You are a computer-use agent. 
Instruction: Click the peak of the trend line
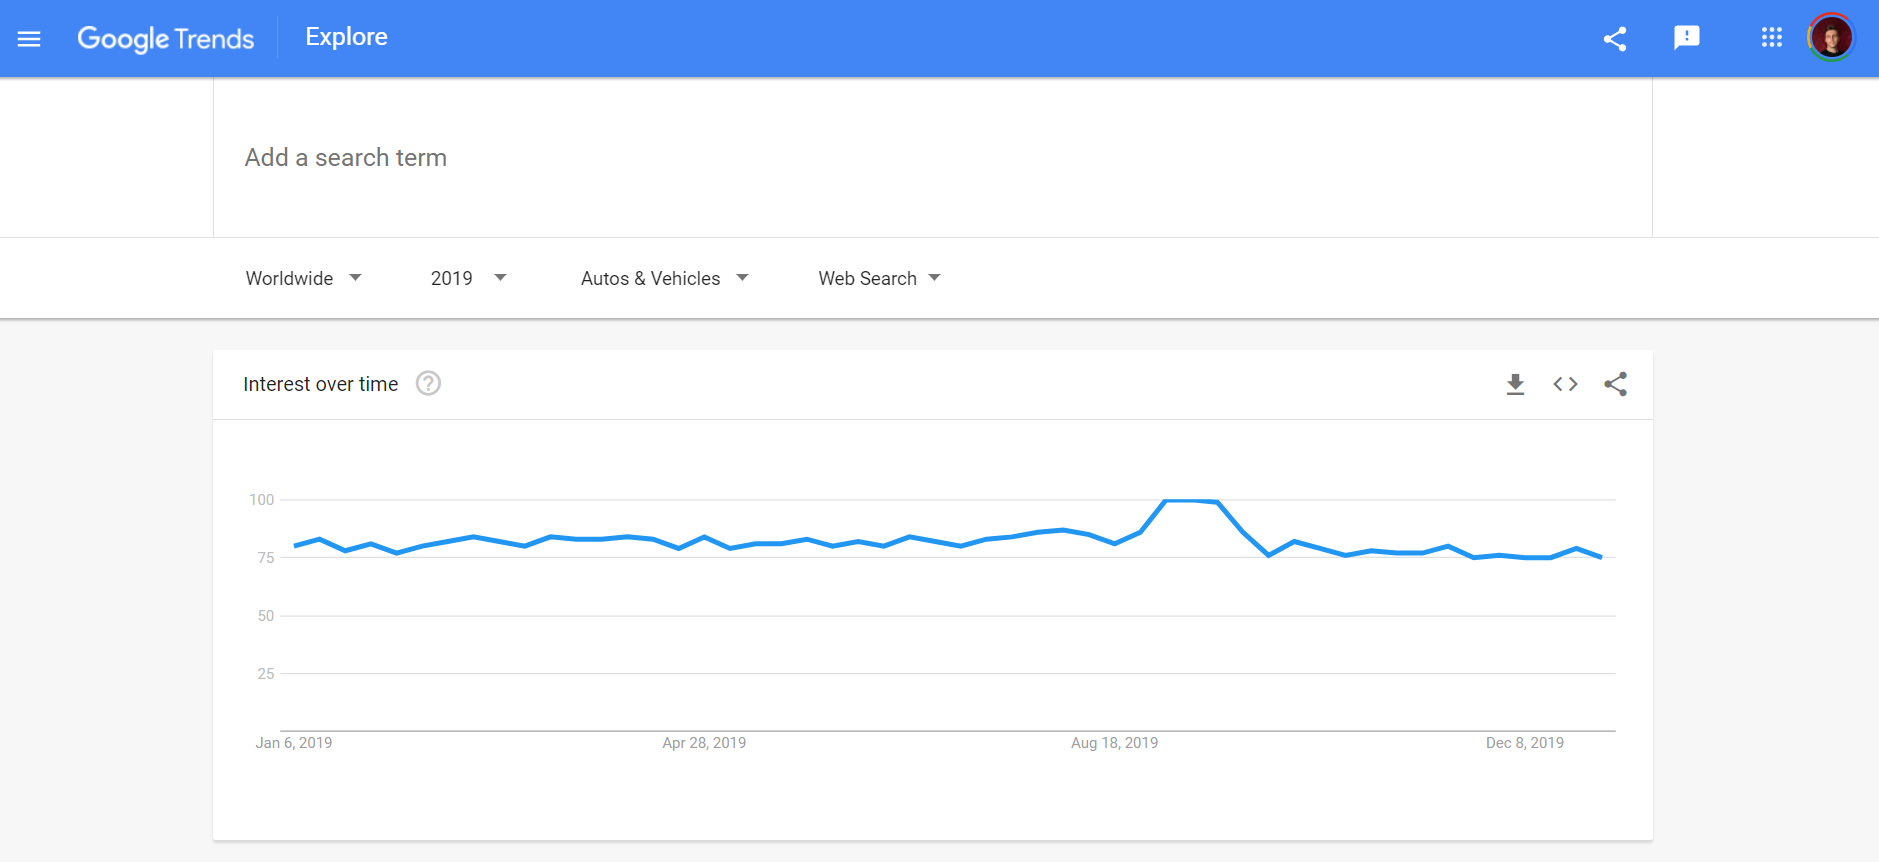(1190, 500)
